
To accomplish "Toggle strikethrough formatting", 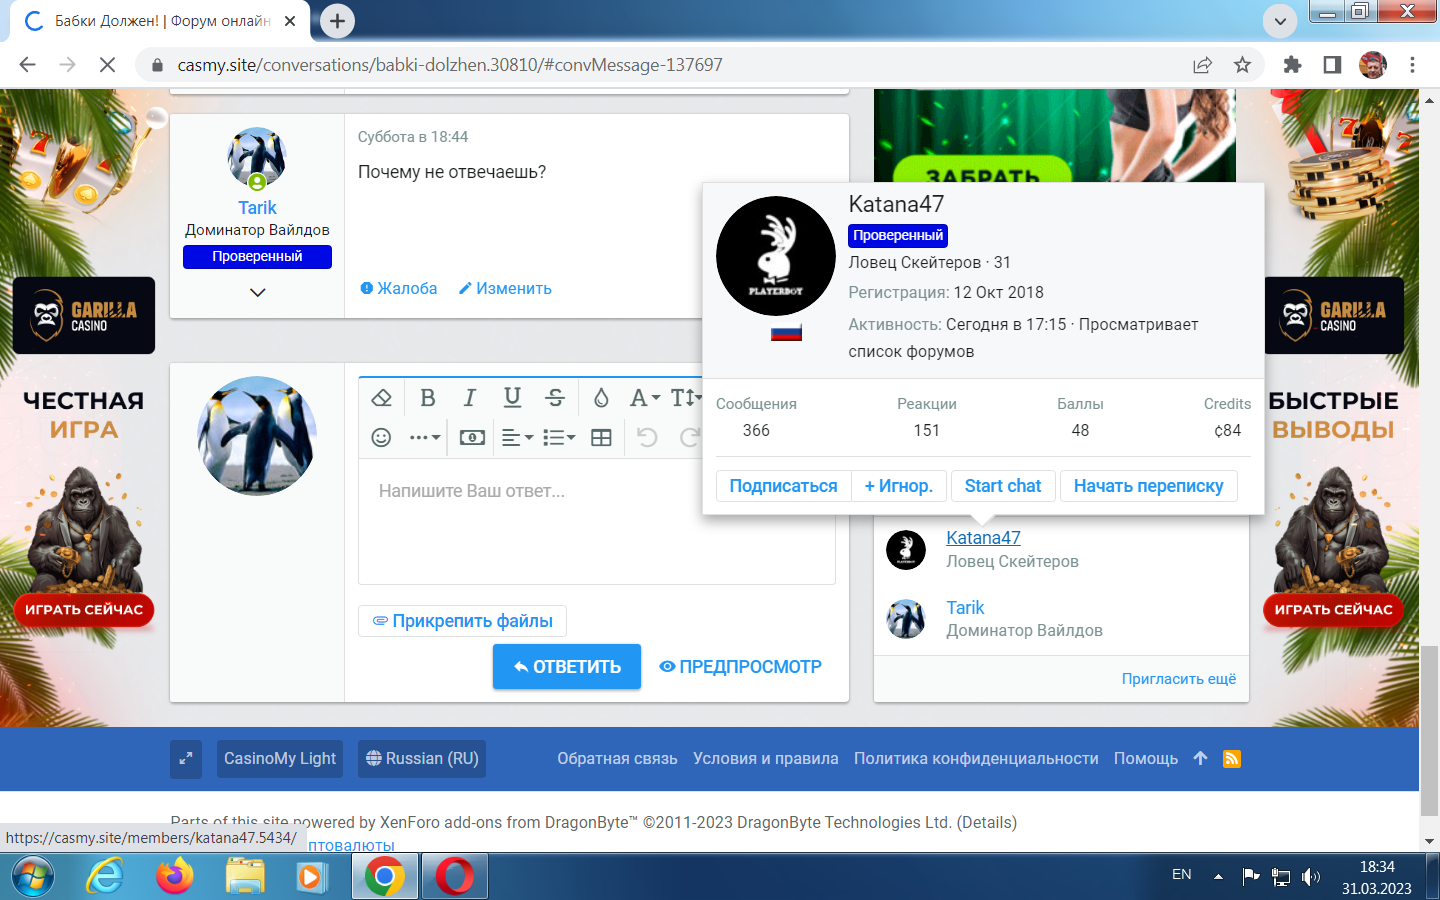I will [555, 398].
